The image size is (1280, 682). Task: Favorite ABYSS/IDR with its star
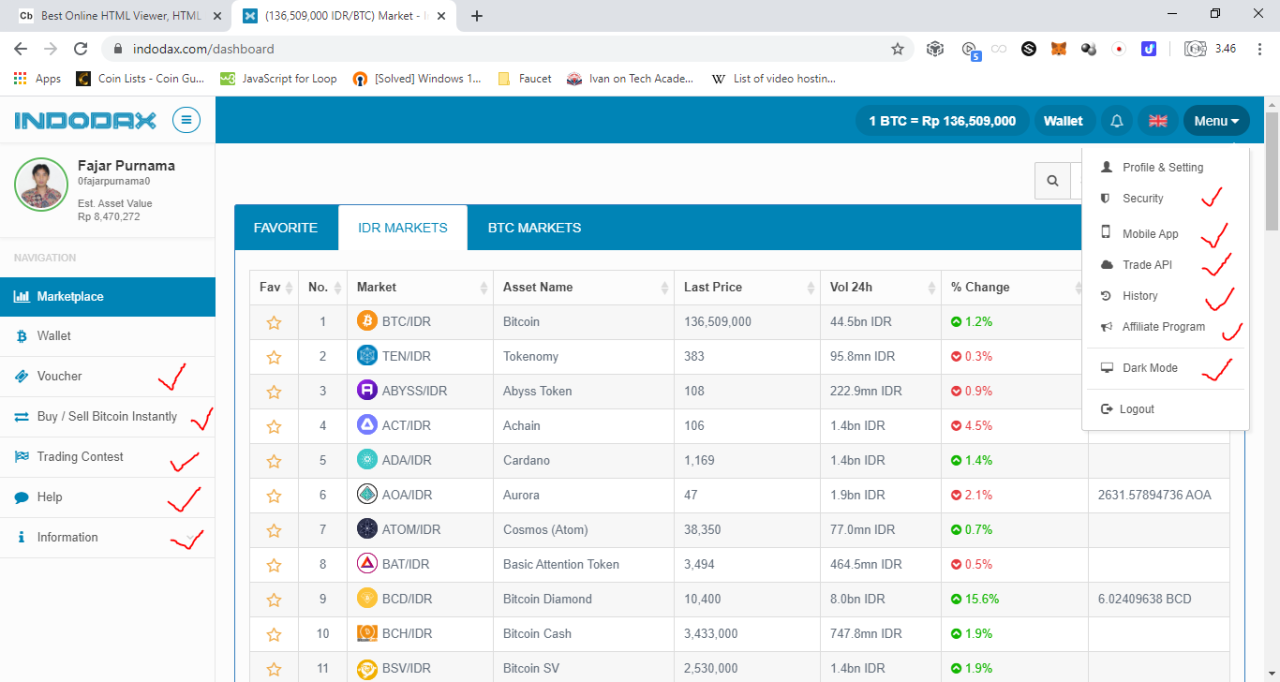[273, 391]
